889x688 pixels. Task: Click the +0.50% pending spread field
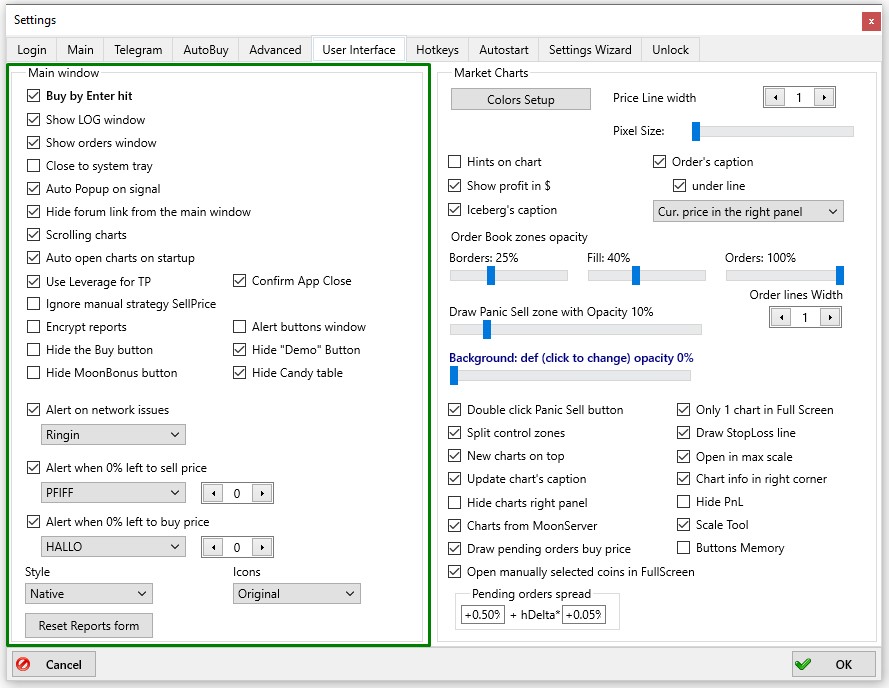[x=482, y=614]
